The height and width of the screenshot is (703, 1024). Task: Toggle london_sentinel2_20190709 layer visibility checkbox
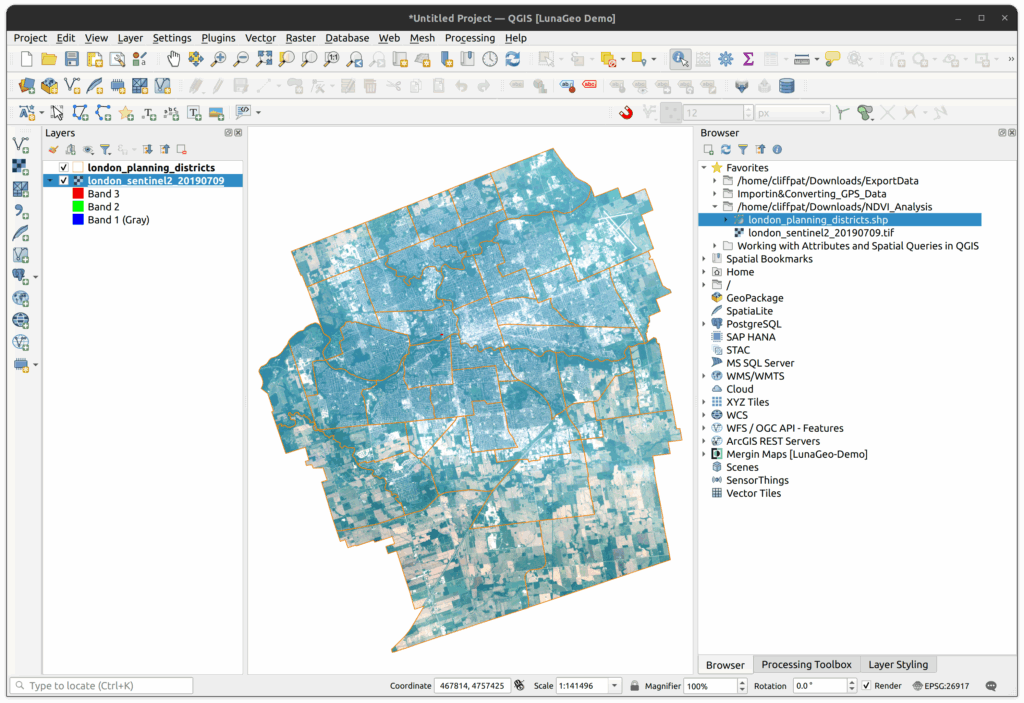click(x=64, y=181)
